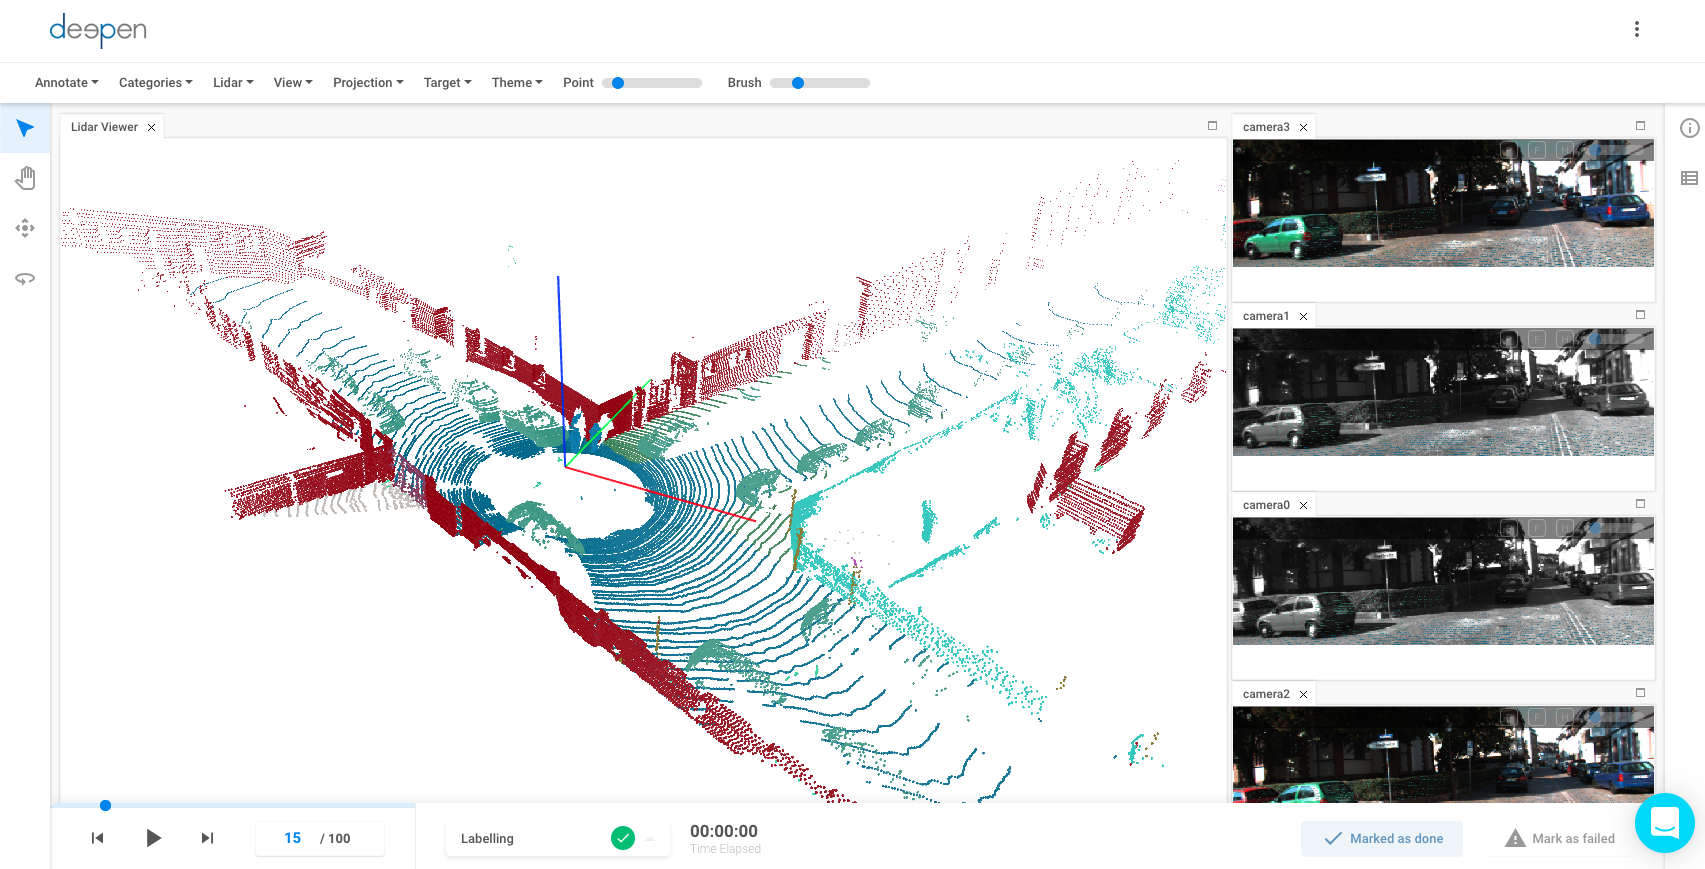Toggle the F button on camera1
The image size is (1705, 869).
click(x=1537, y=339)
